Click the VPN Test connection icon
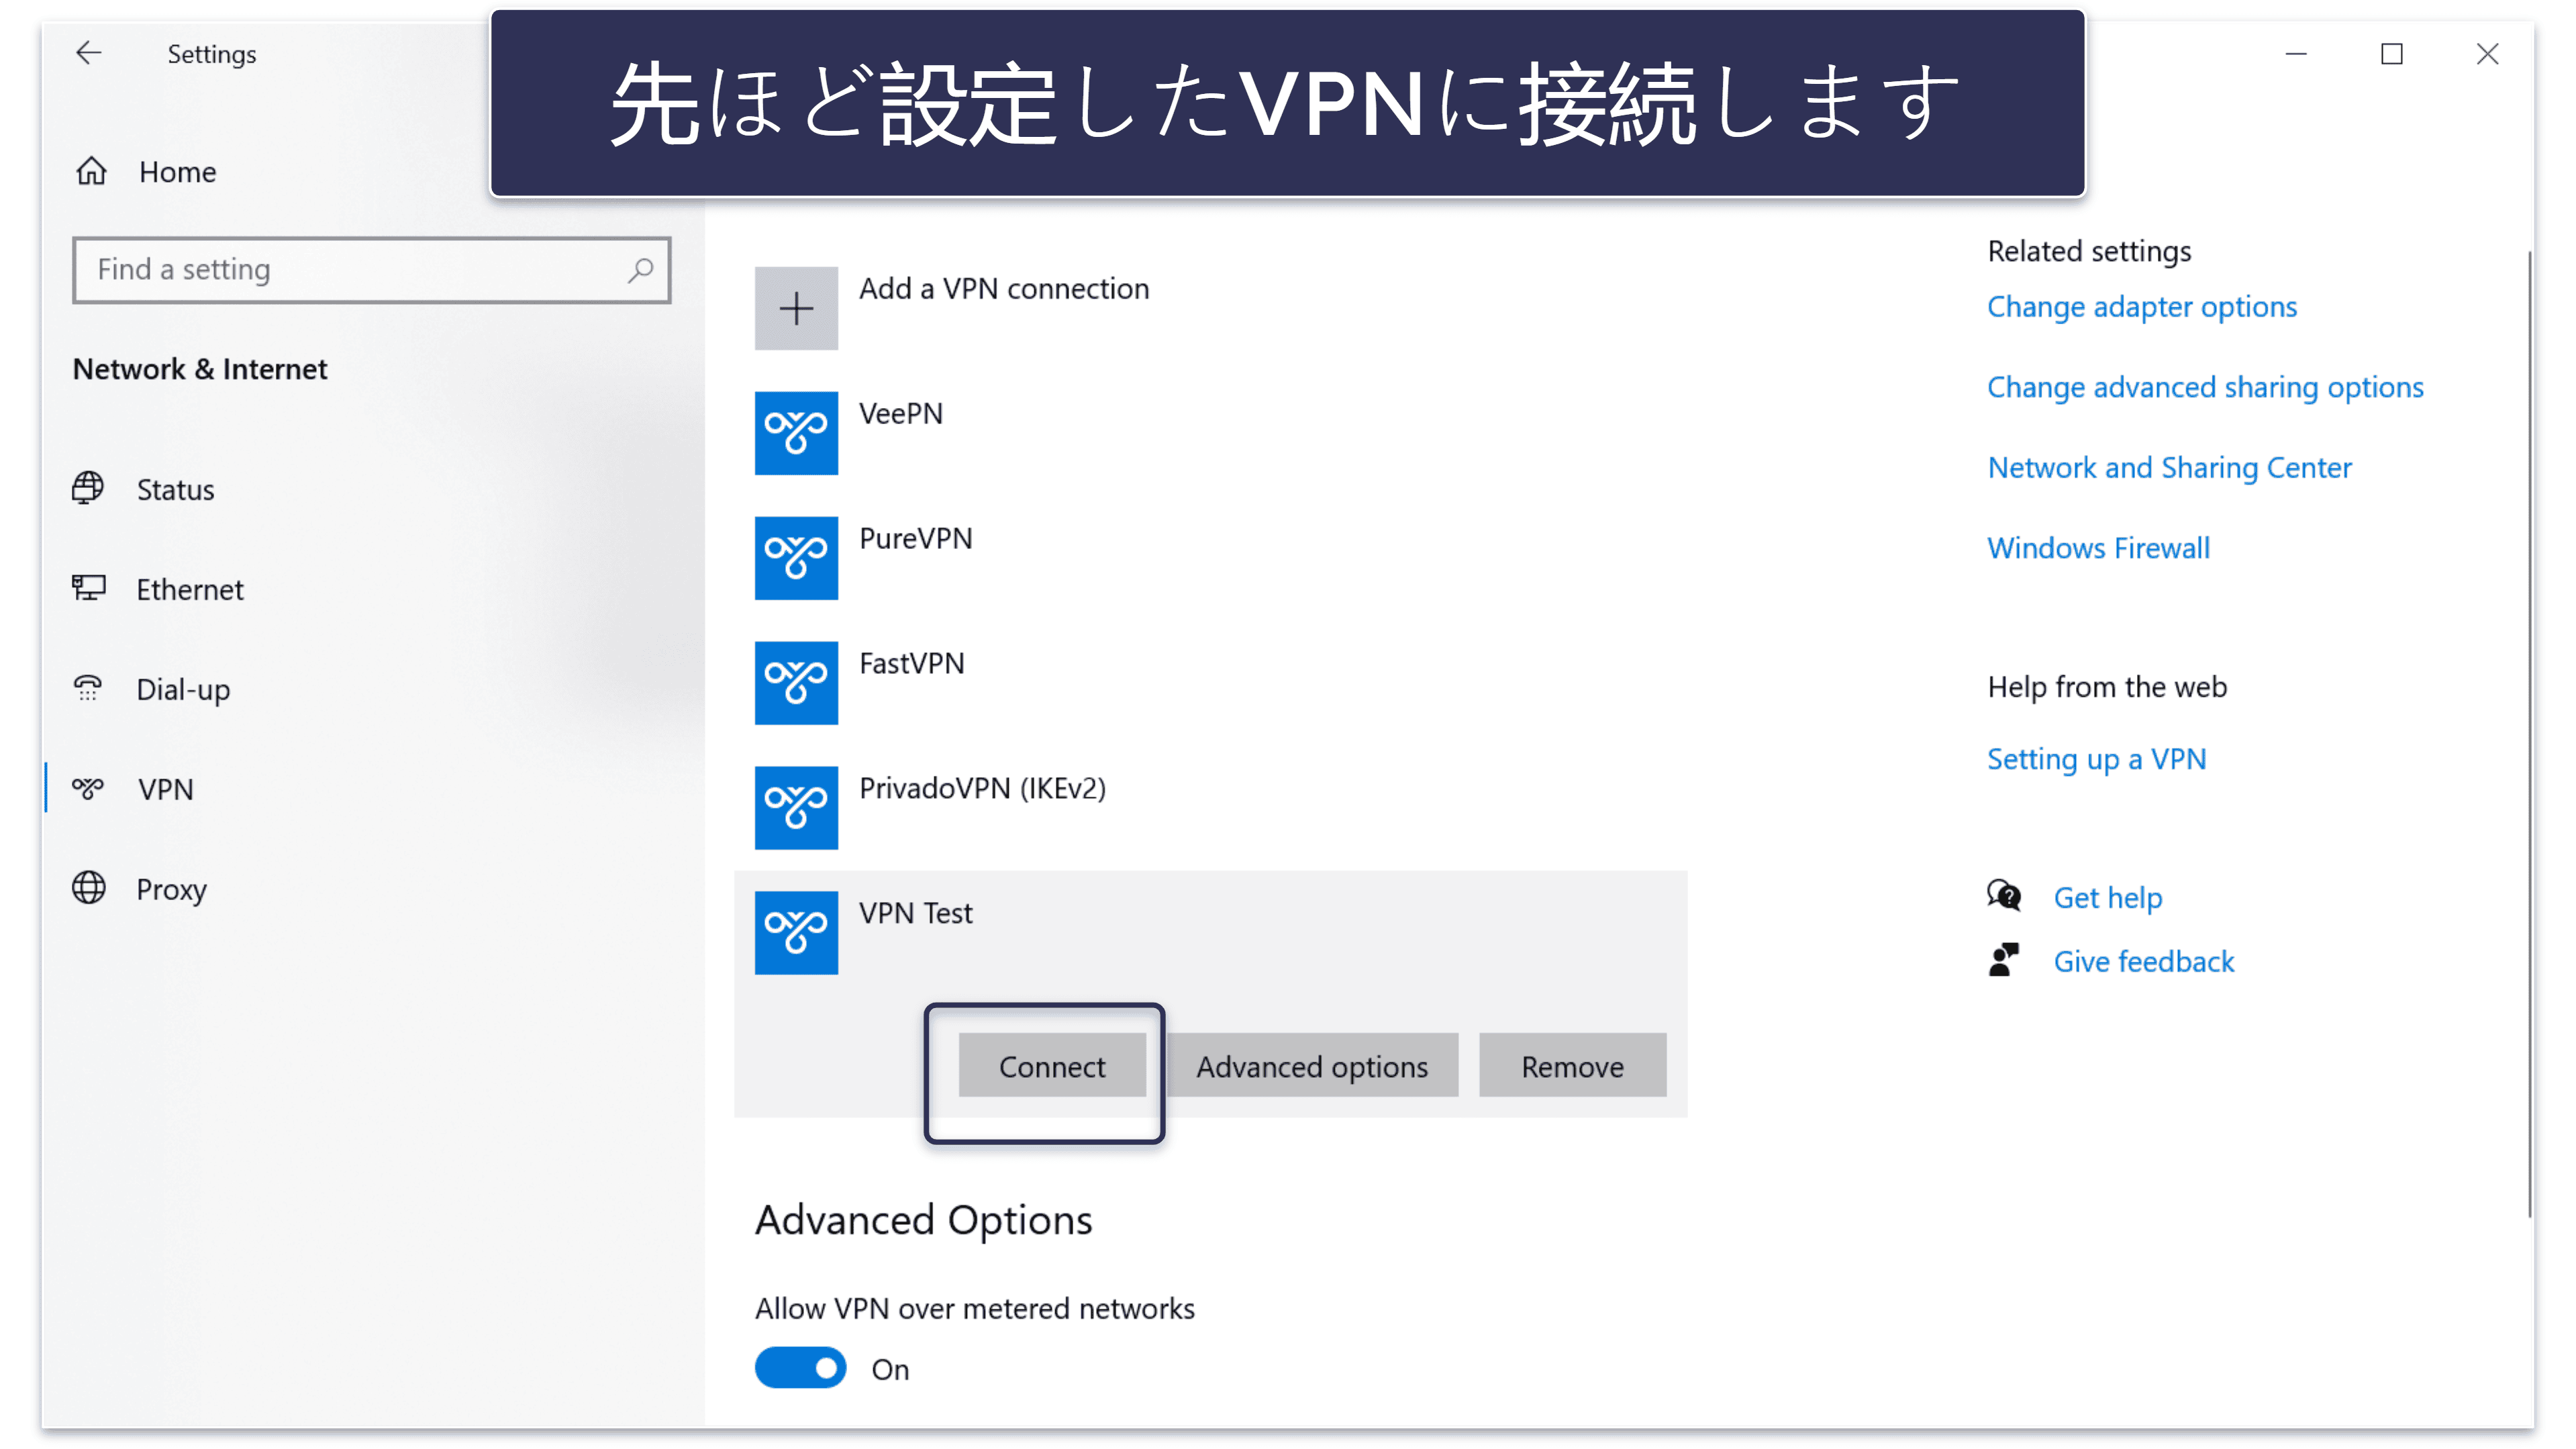The height and width of the screenshot is (1449, 2576). tap(796, 933)
